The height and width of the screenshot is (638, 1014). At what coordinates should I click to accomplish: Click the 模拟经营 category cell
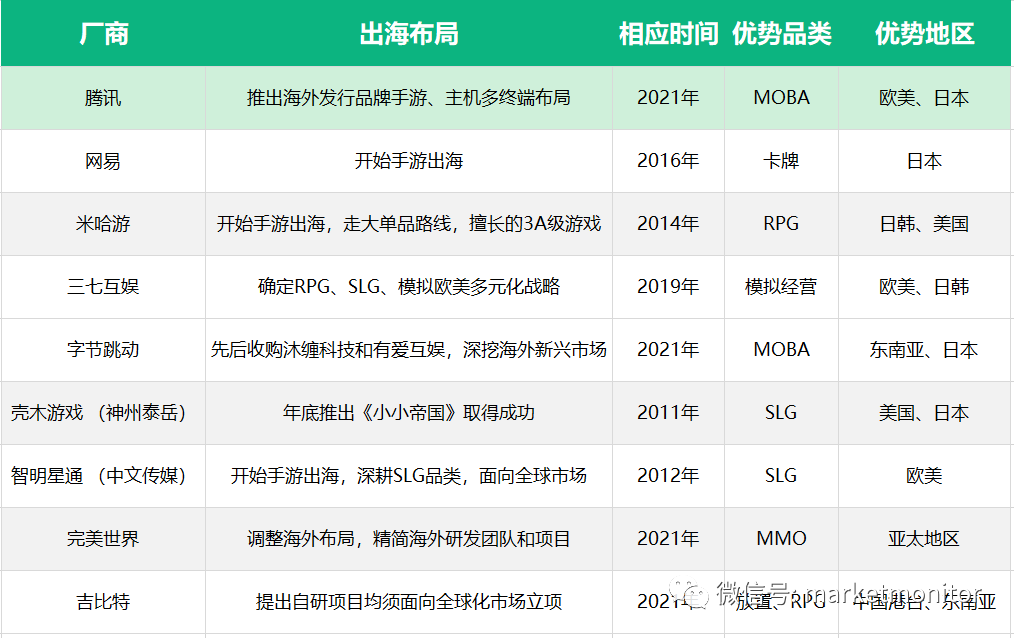click(x=781, y=286)
